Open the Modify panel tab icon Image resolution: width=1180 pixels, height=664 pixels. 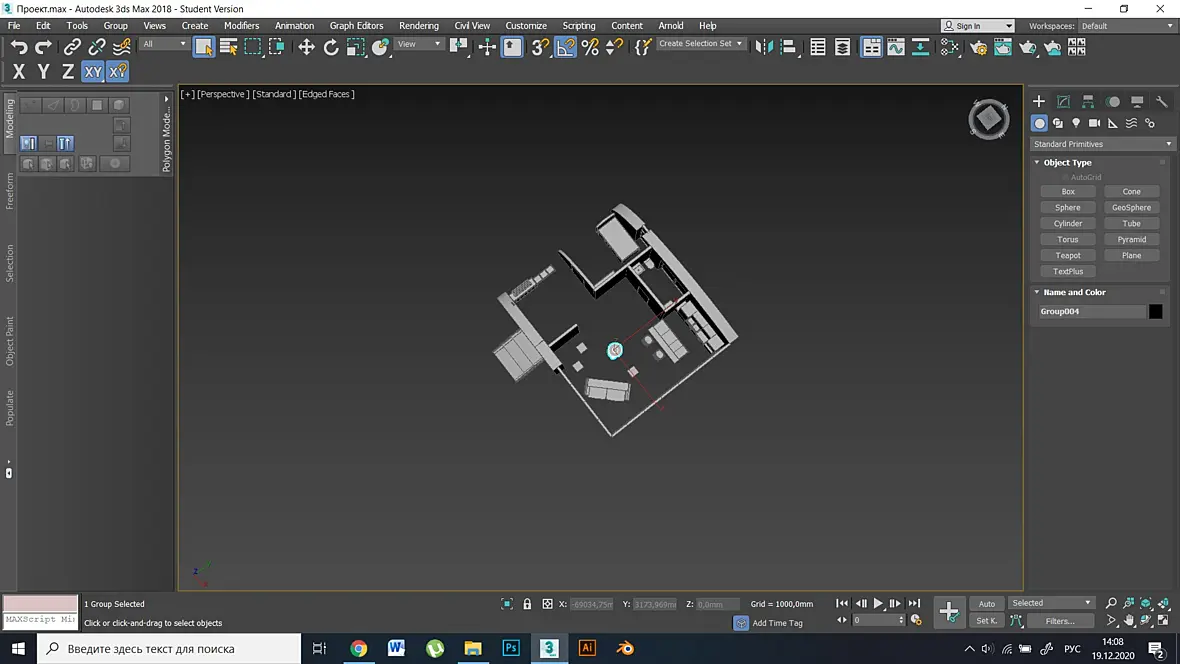1063,102
